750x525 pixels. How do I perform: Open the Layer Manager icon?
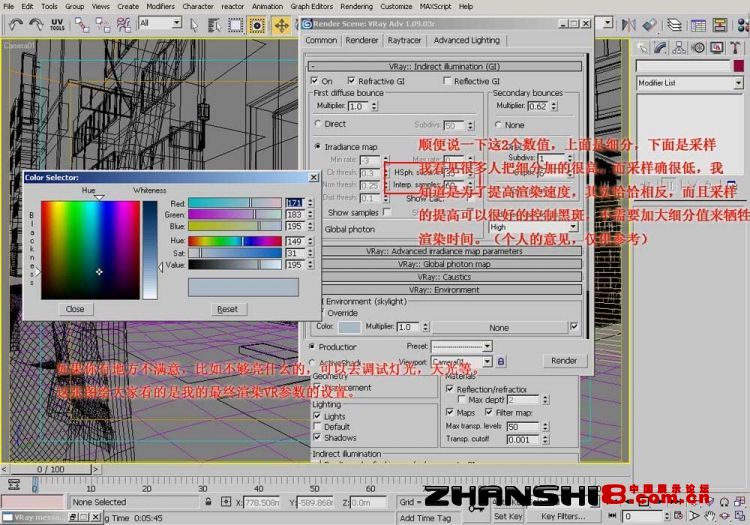point(674,25)
